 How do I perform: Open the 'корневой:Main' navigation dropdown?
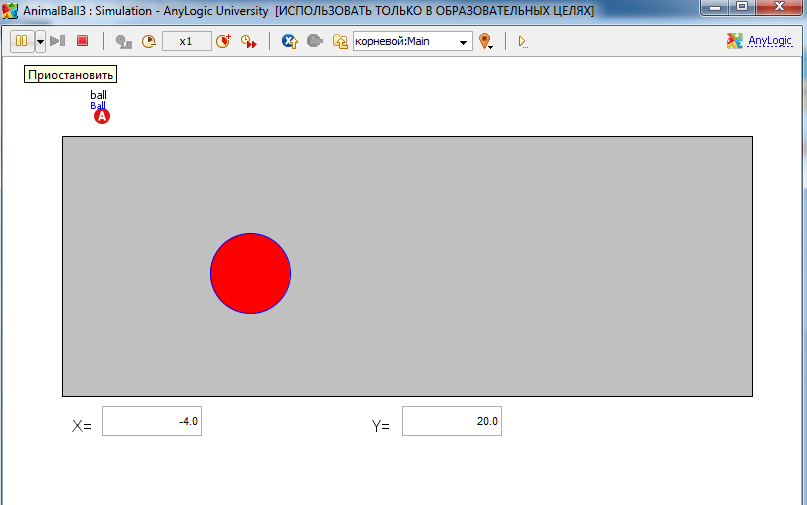tap(413, 41)
